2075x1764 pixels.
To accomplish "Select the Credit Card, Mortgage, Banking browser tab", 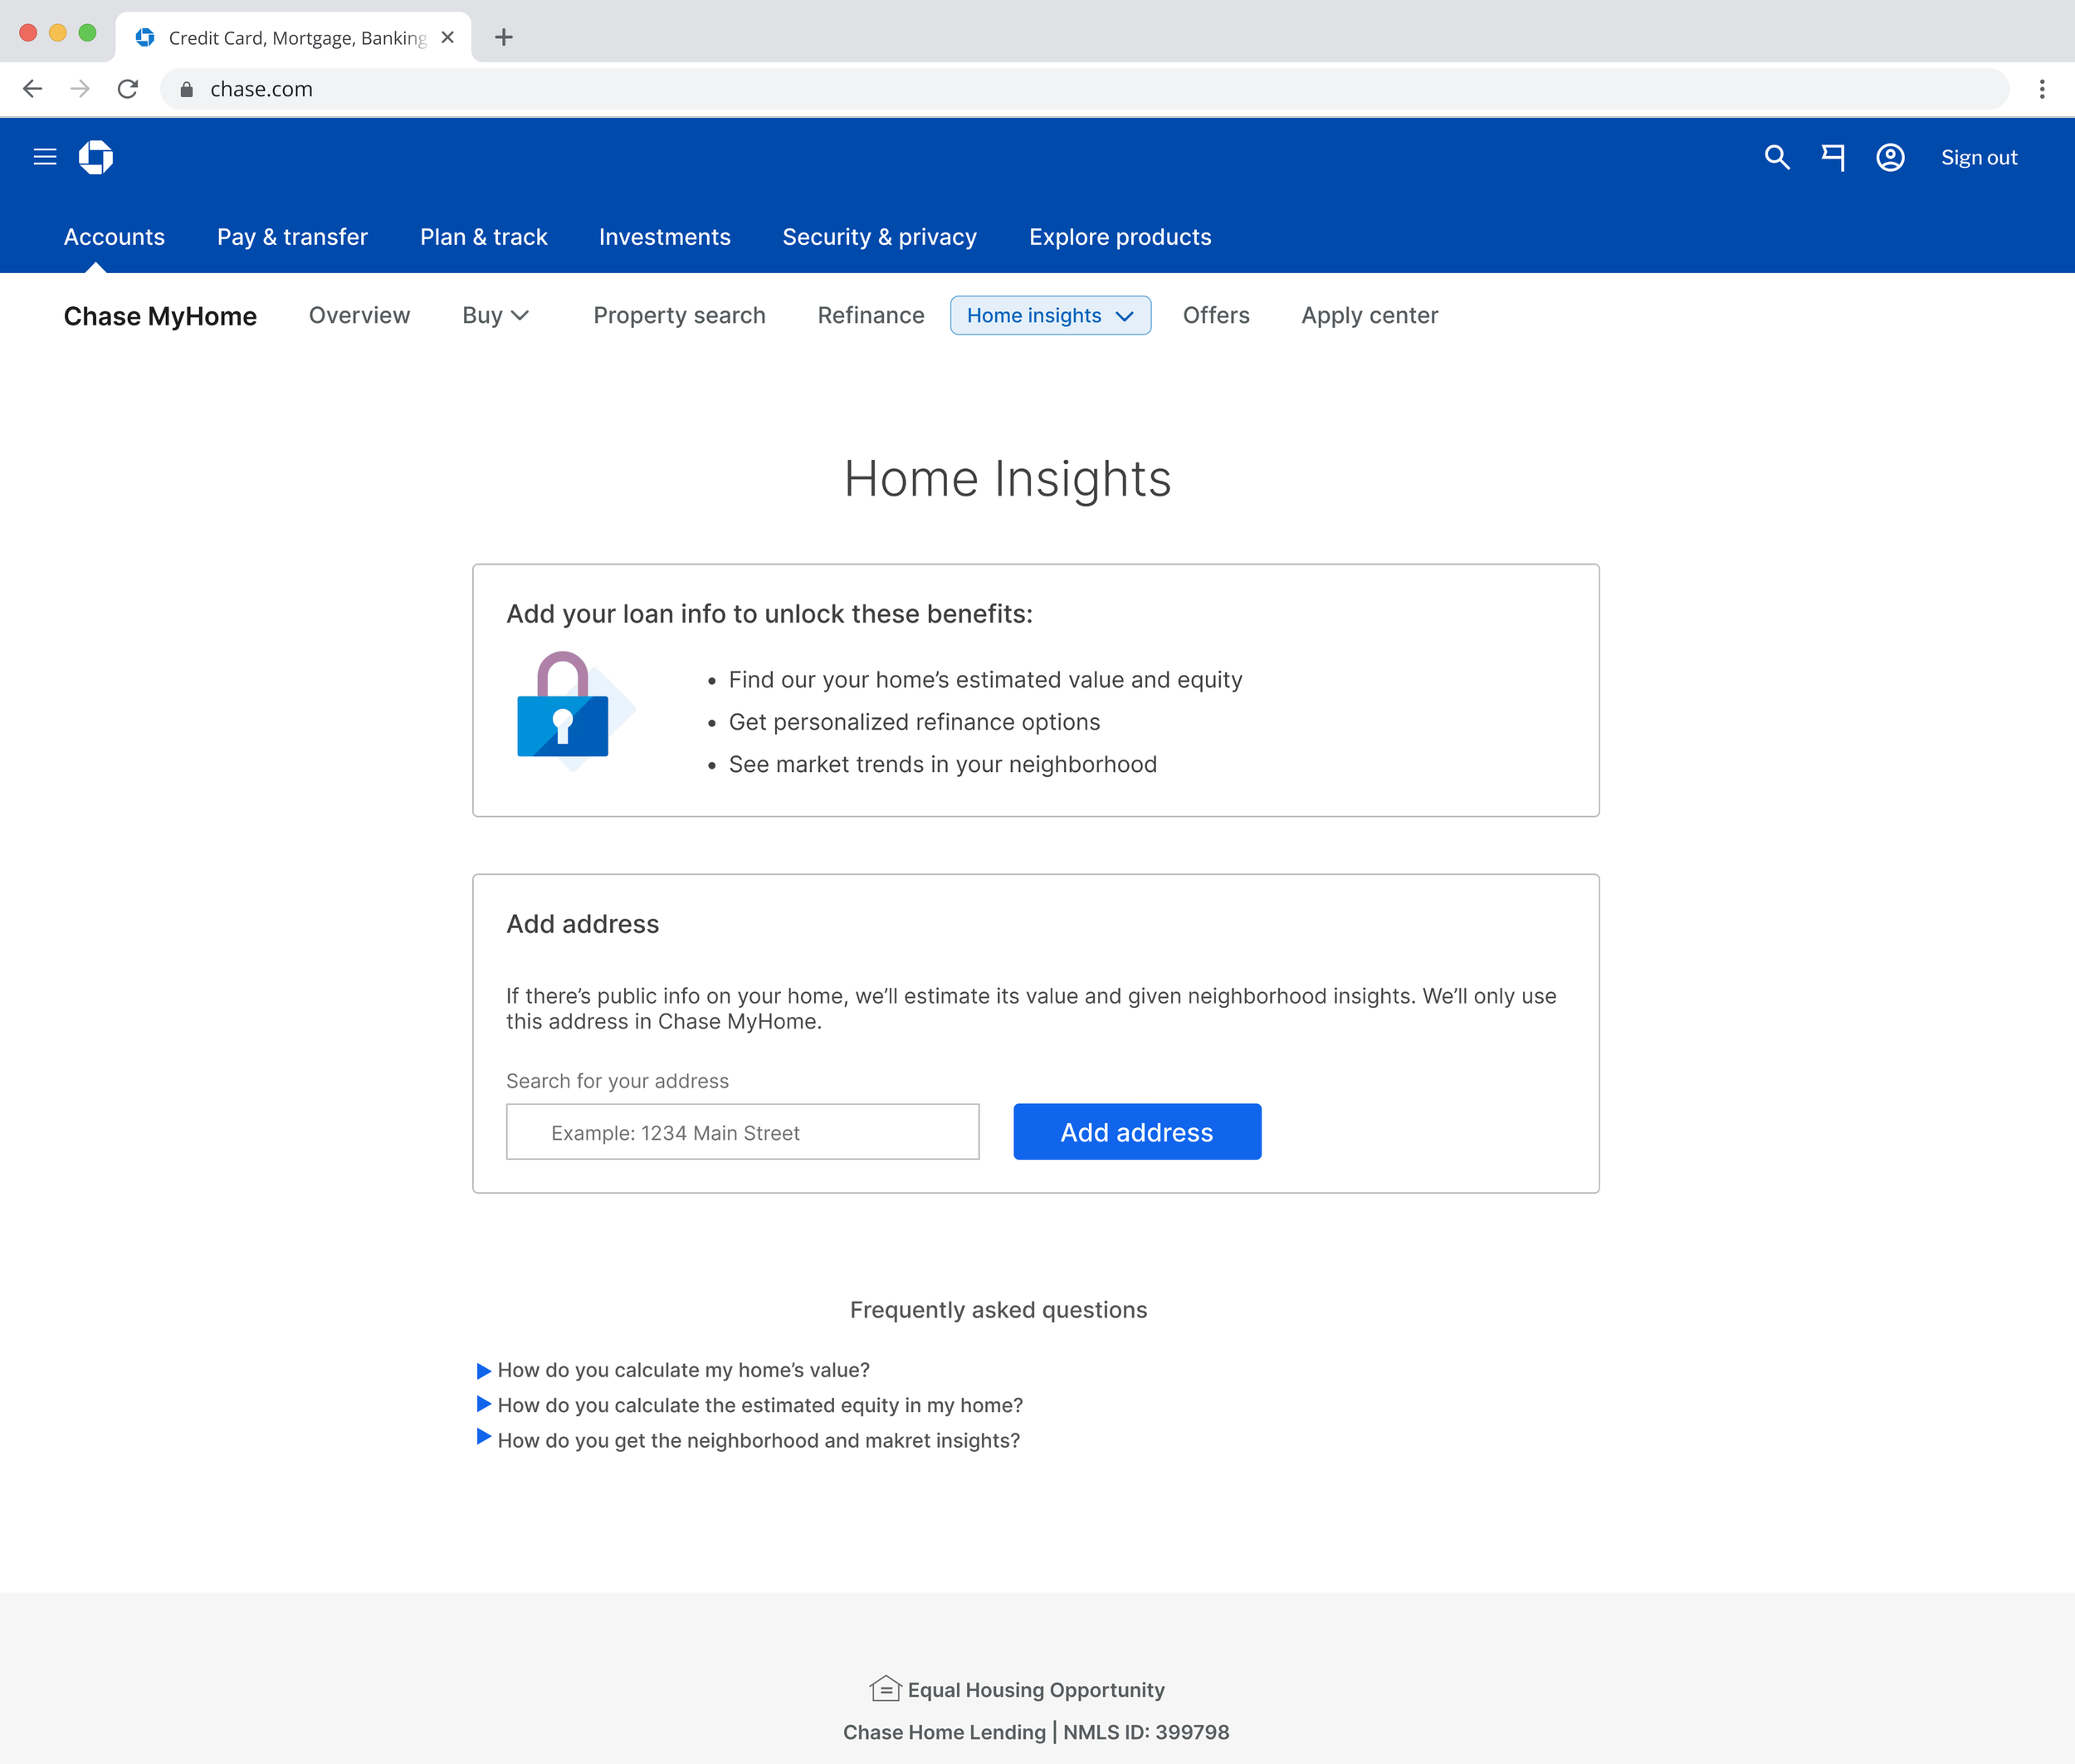I will [293, 37].
